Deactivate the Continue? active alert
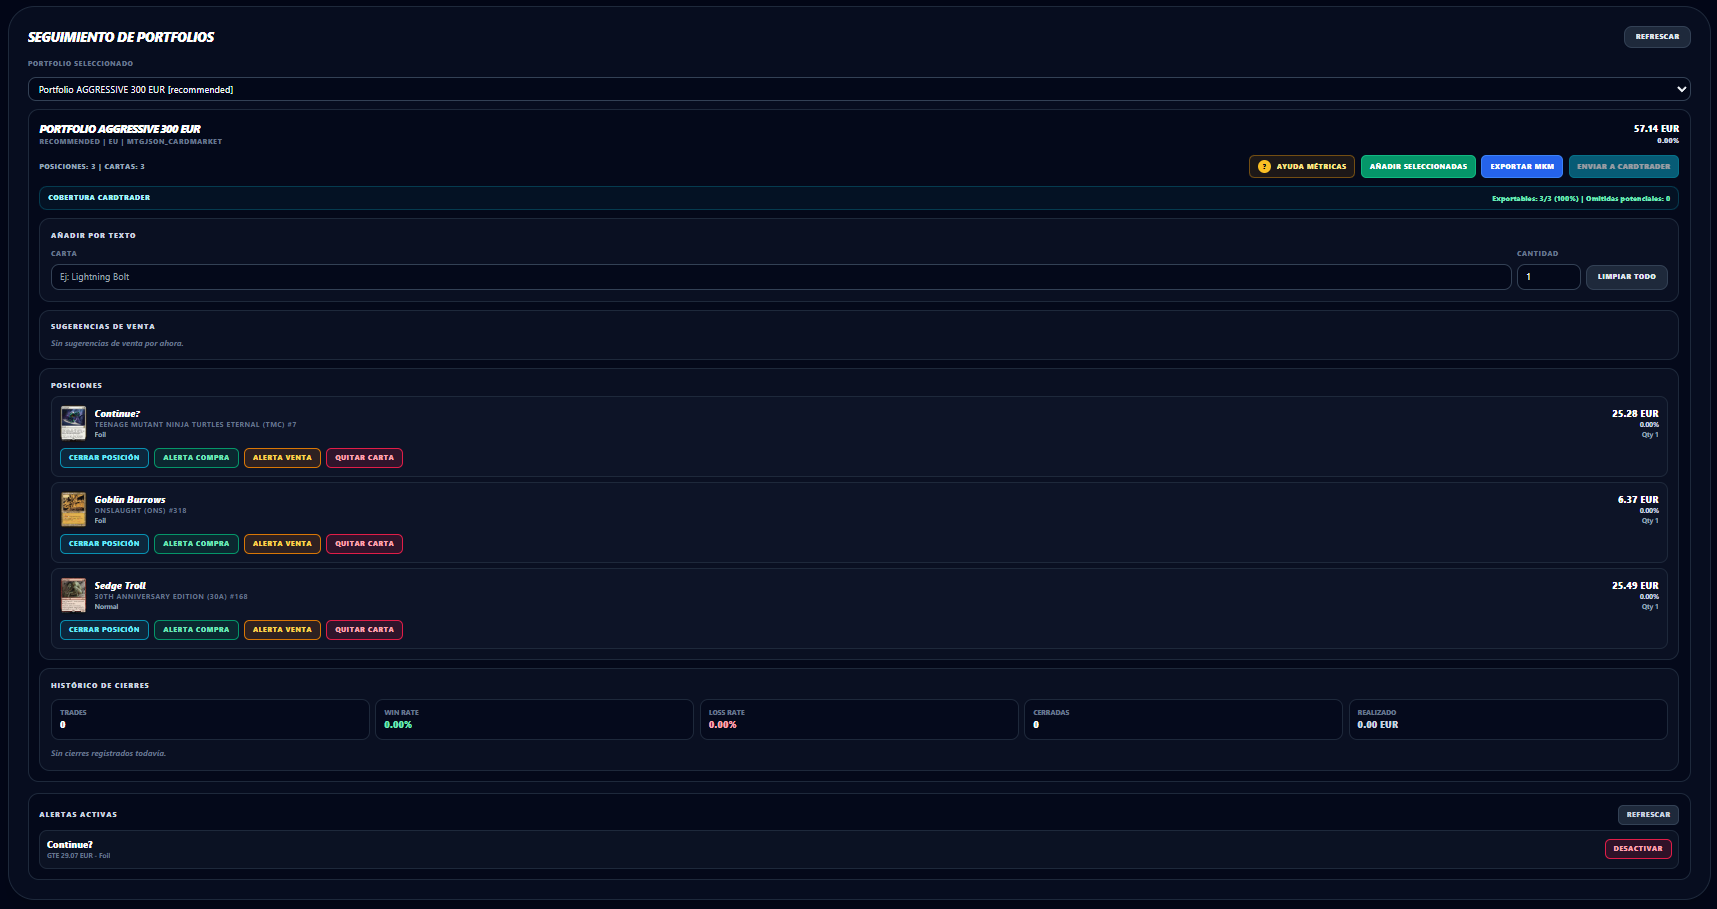 point(1637,849)
